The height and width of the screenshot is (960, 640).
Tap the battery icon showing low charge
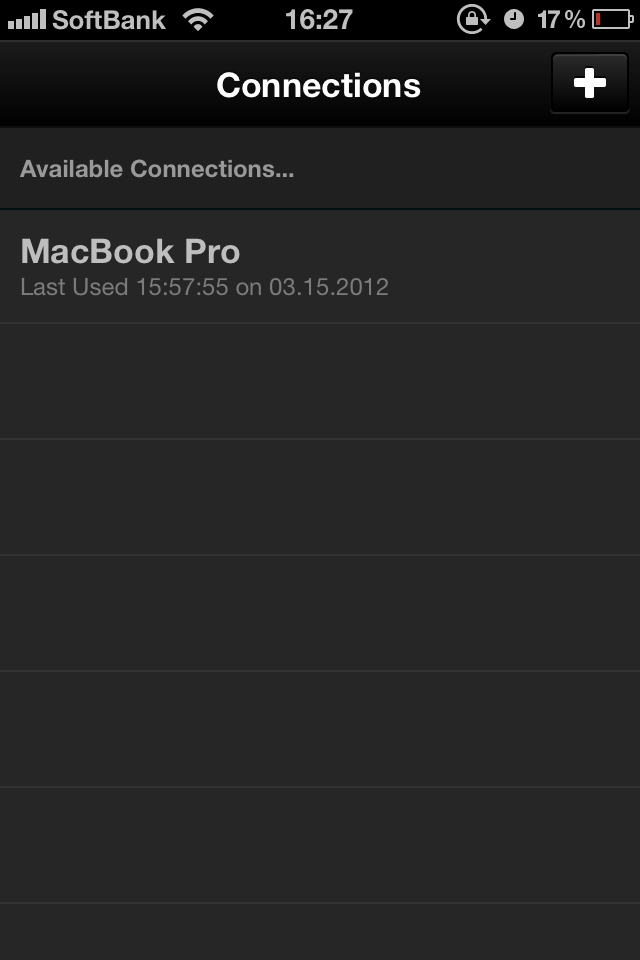pos(615,17)
